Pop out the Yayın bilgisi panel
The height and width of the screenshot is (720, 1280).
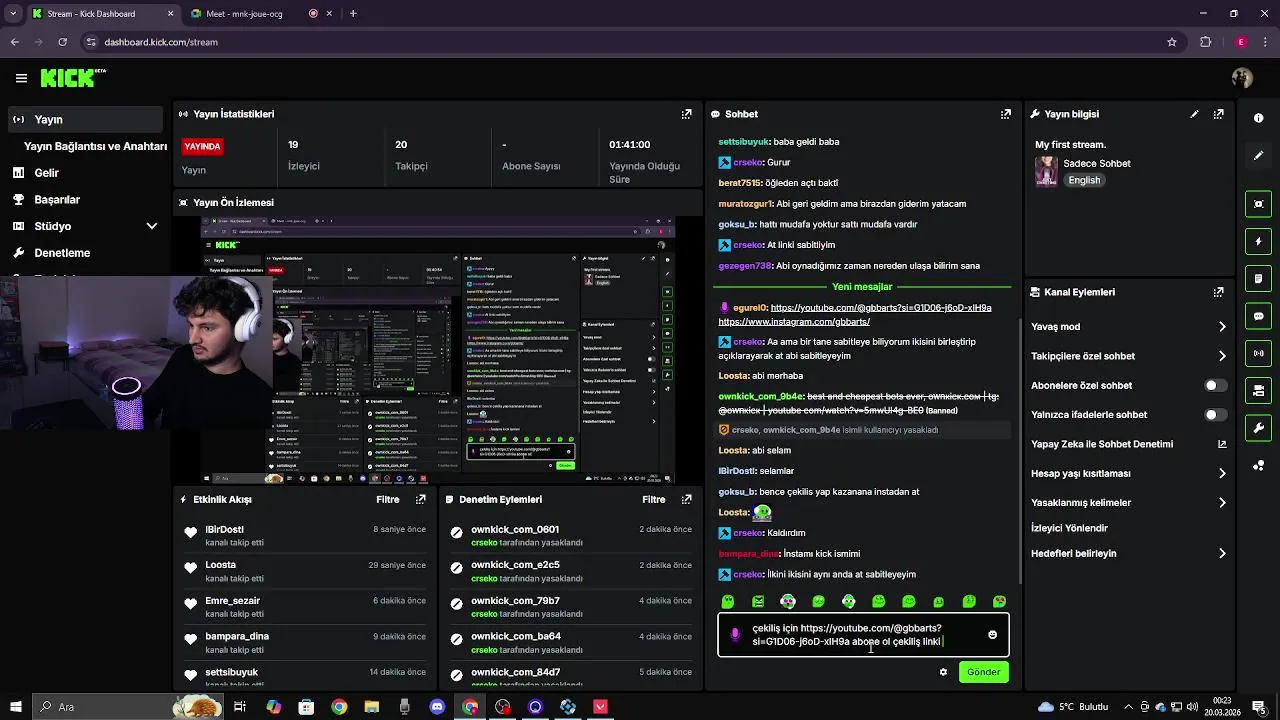tap(1218, 114)
